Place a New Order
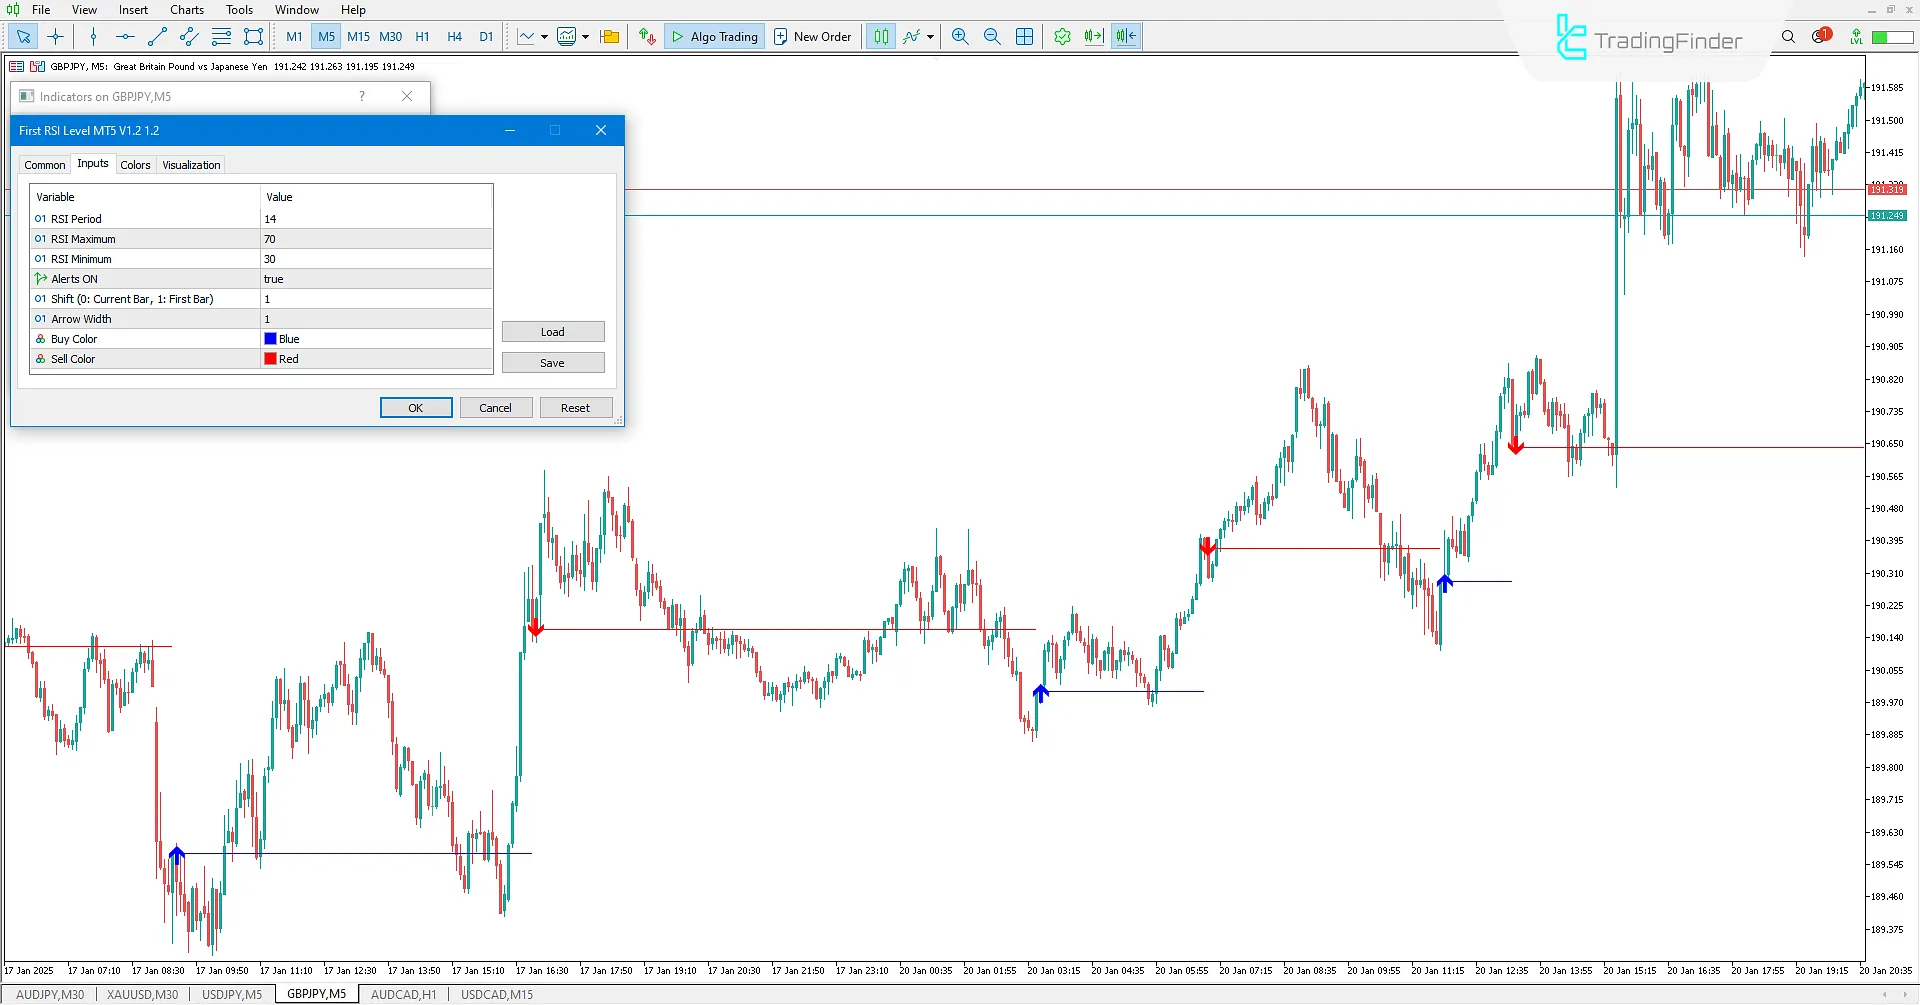Viewport: 1920px width, 1005px height. pyautogui.click(x=813, y=36)
